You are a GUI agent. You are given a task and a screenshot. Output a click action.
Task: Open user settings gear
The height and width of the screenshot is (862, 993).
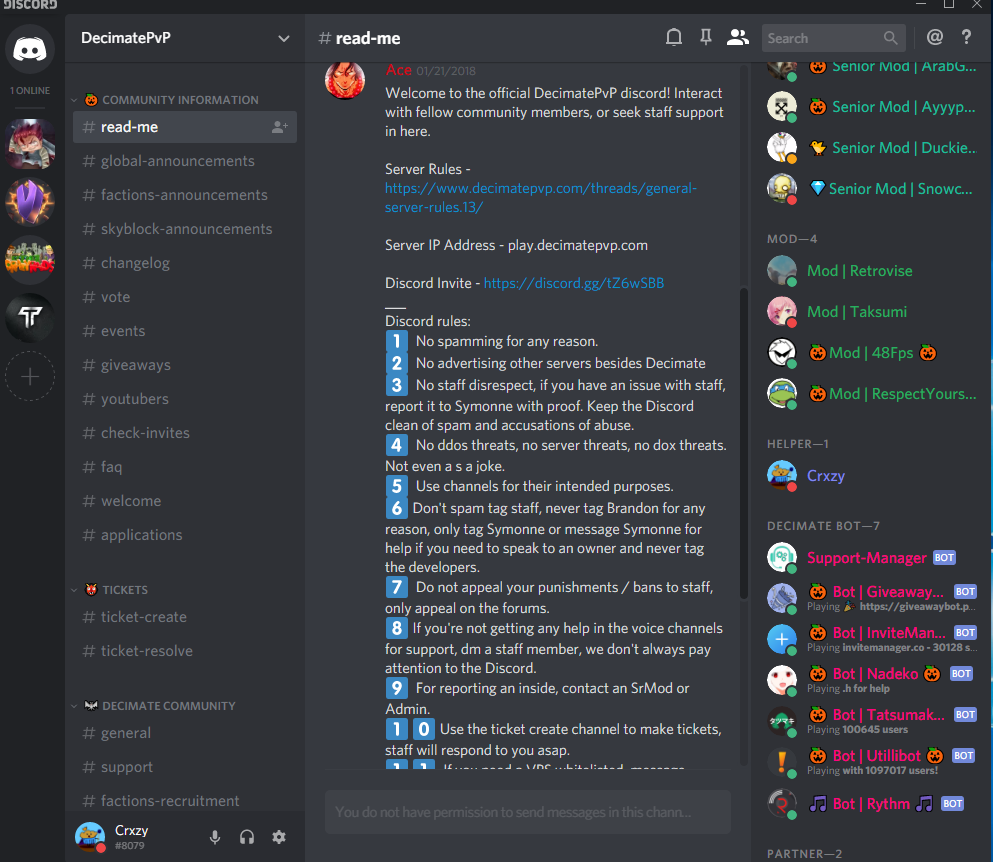279,837
